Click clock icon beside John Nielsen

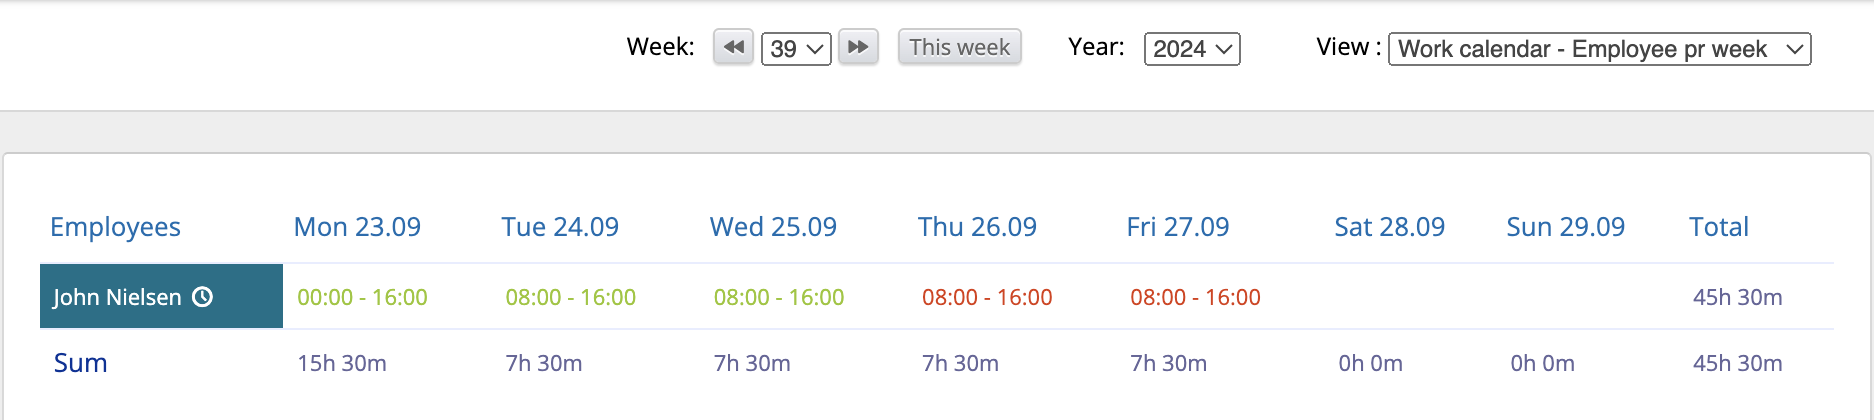pyautogui.click(x=203, y=297)
